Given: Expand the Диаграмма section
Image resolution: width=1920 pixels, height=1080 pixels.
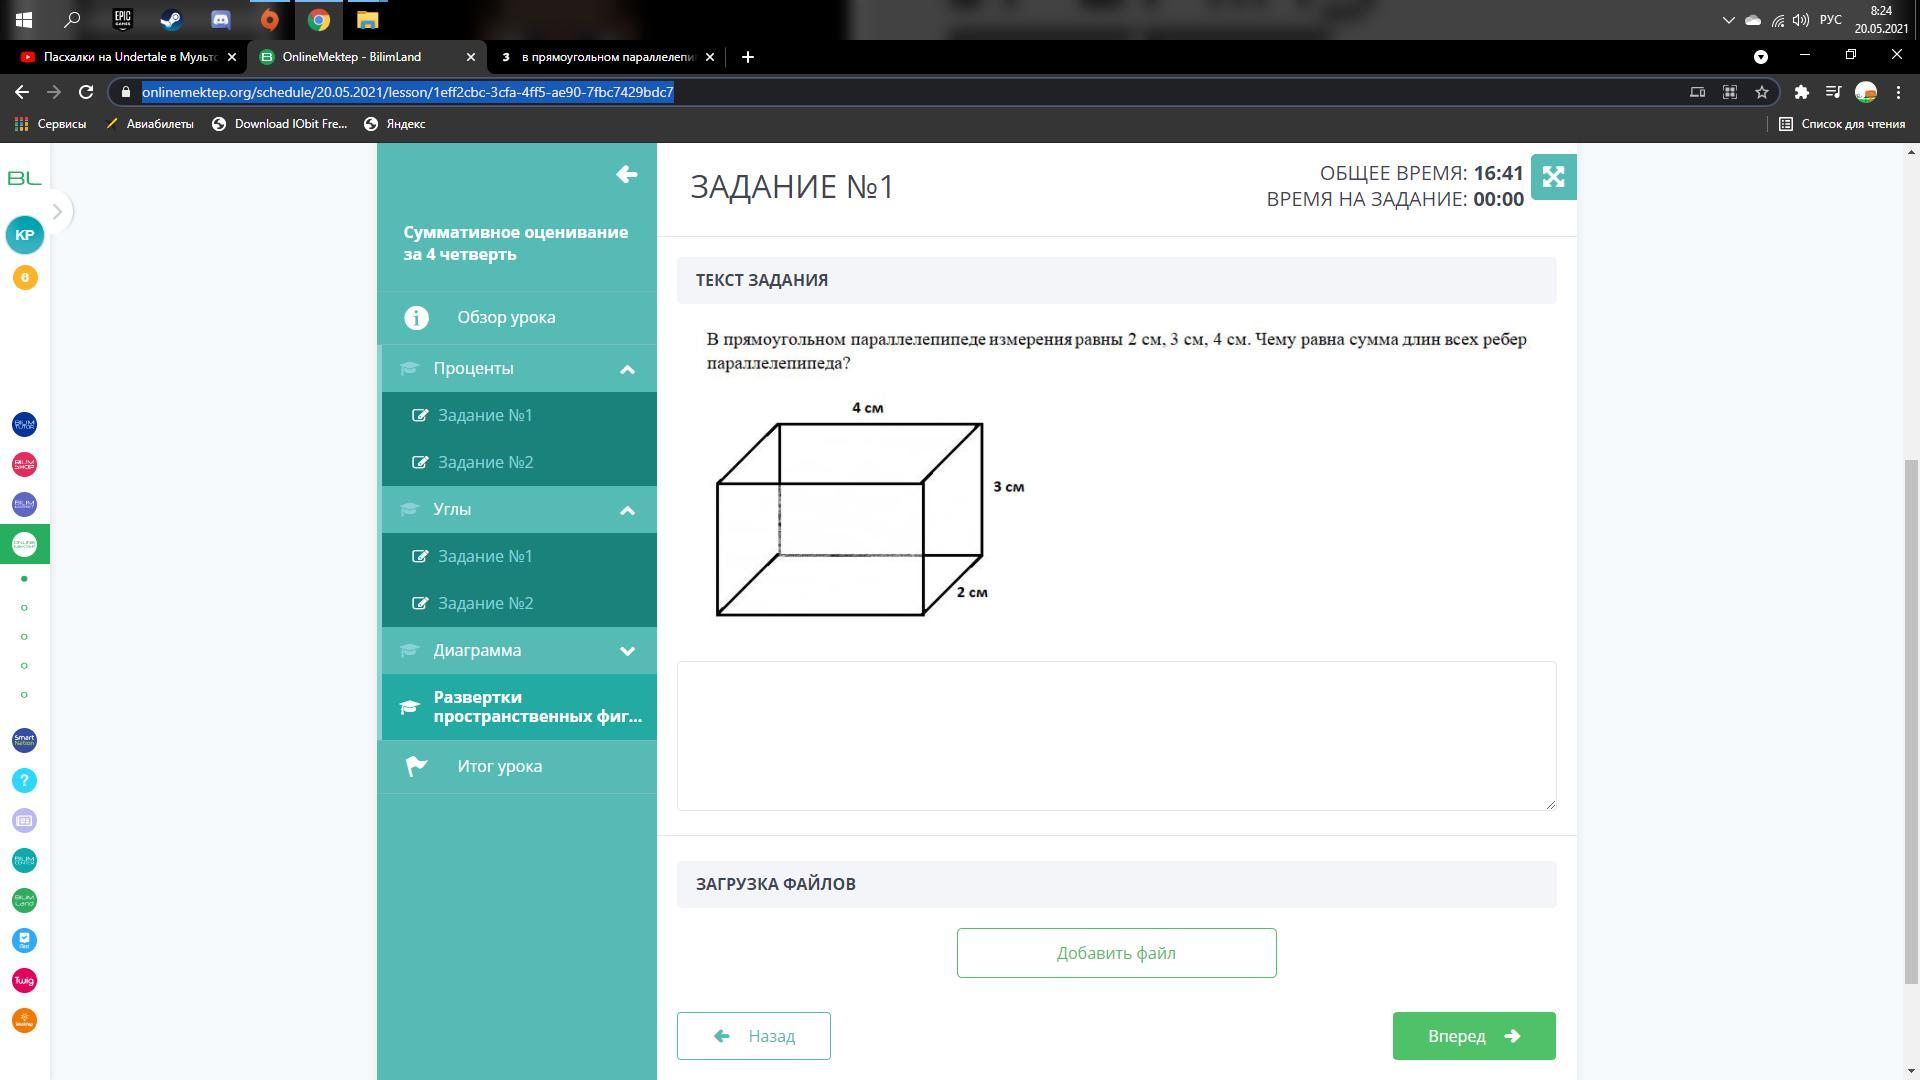Looking at the screenshot, I should click(627, 651).
